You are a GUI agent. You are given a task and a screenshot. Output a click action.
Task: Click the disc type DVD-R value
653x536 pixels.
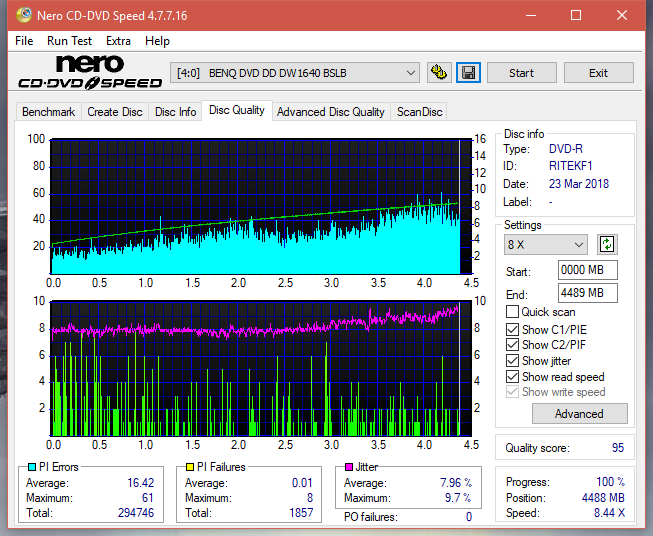click(x=566, y=149)
